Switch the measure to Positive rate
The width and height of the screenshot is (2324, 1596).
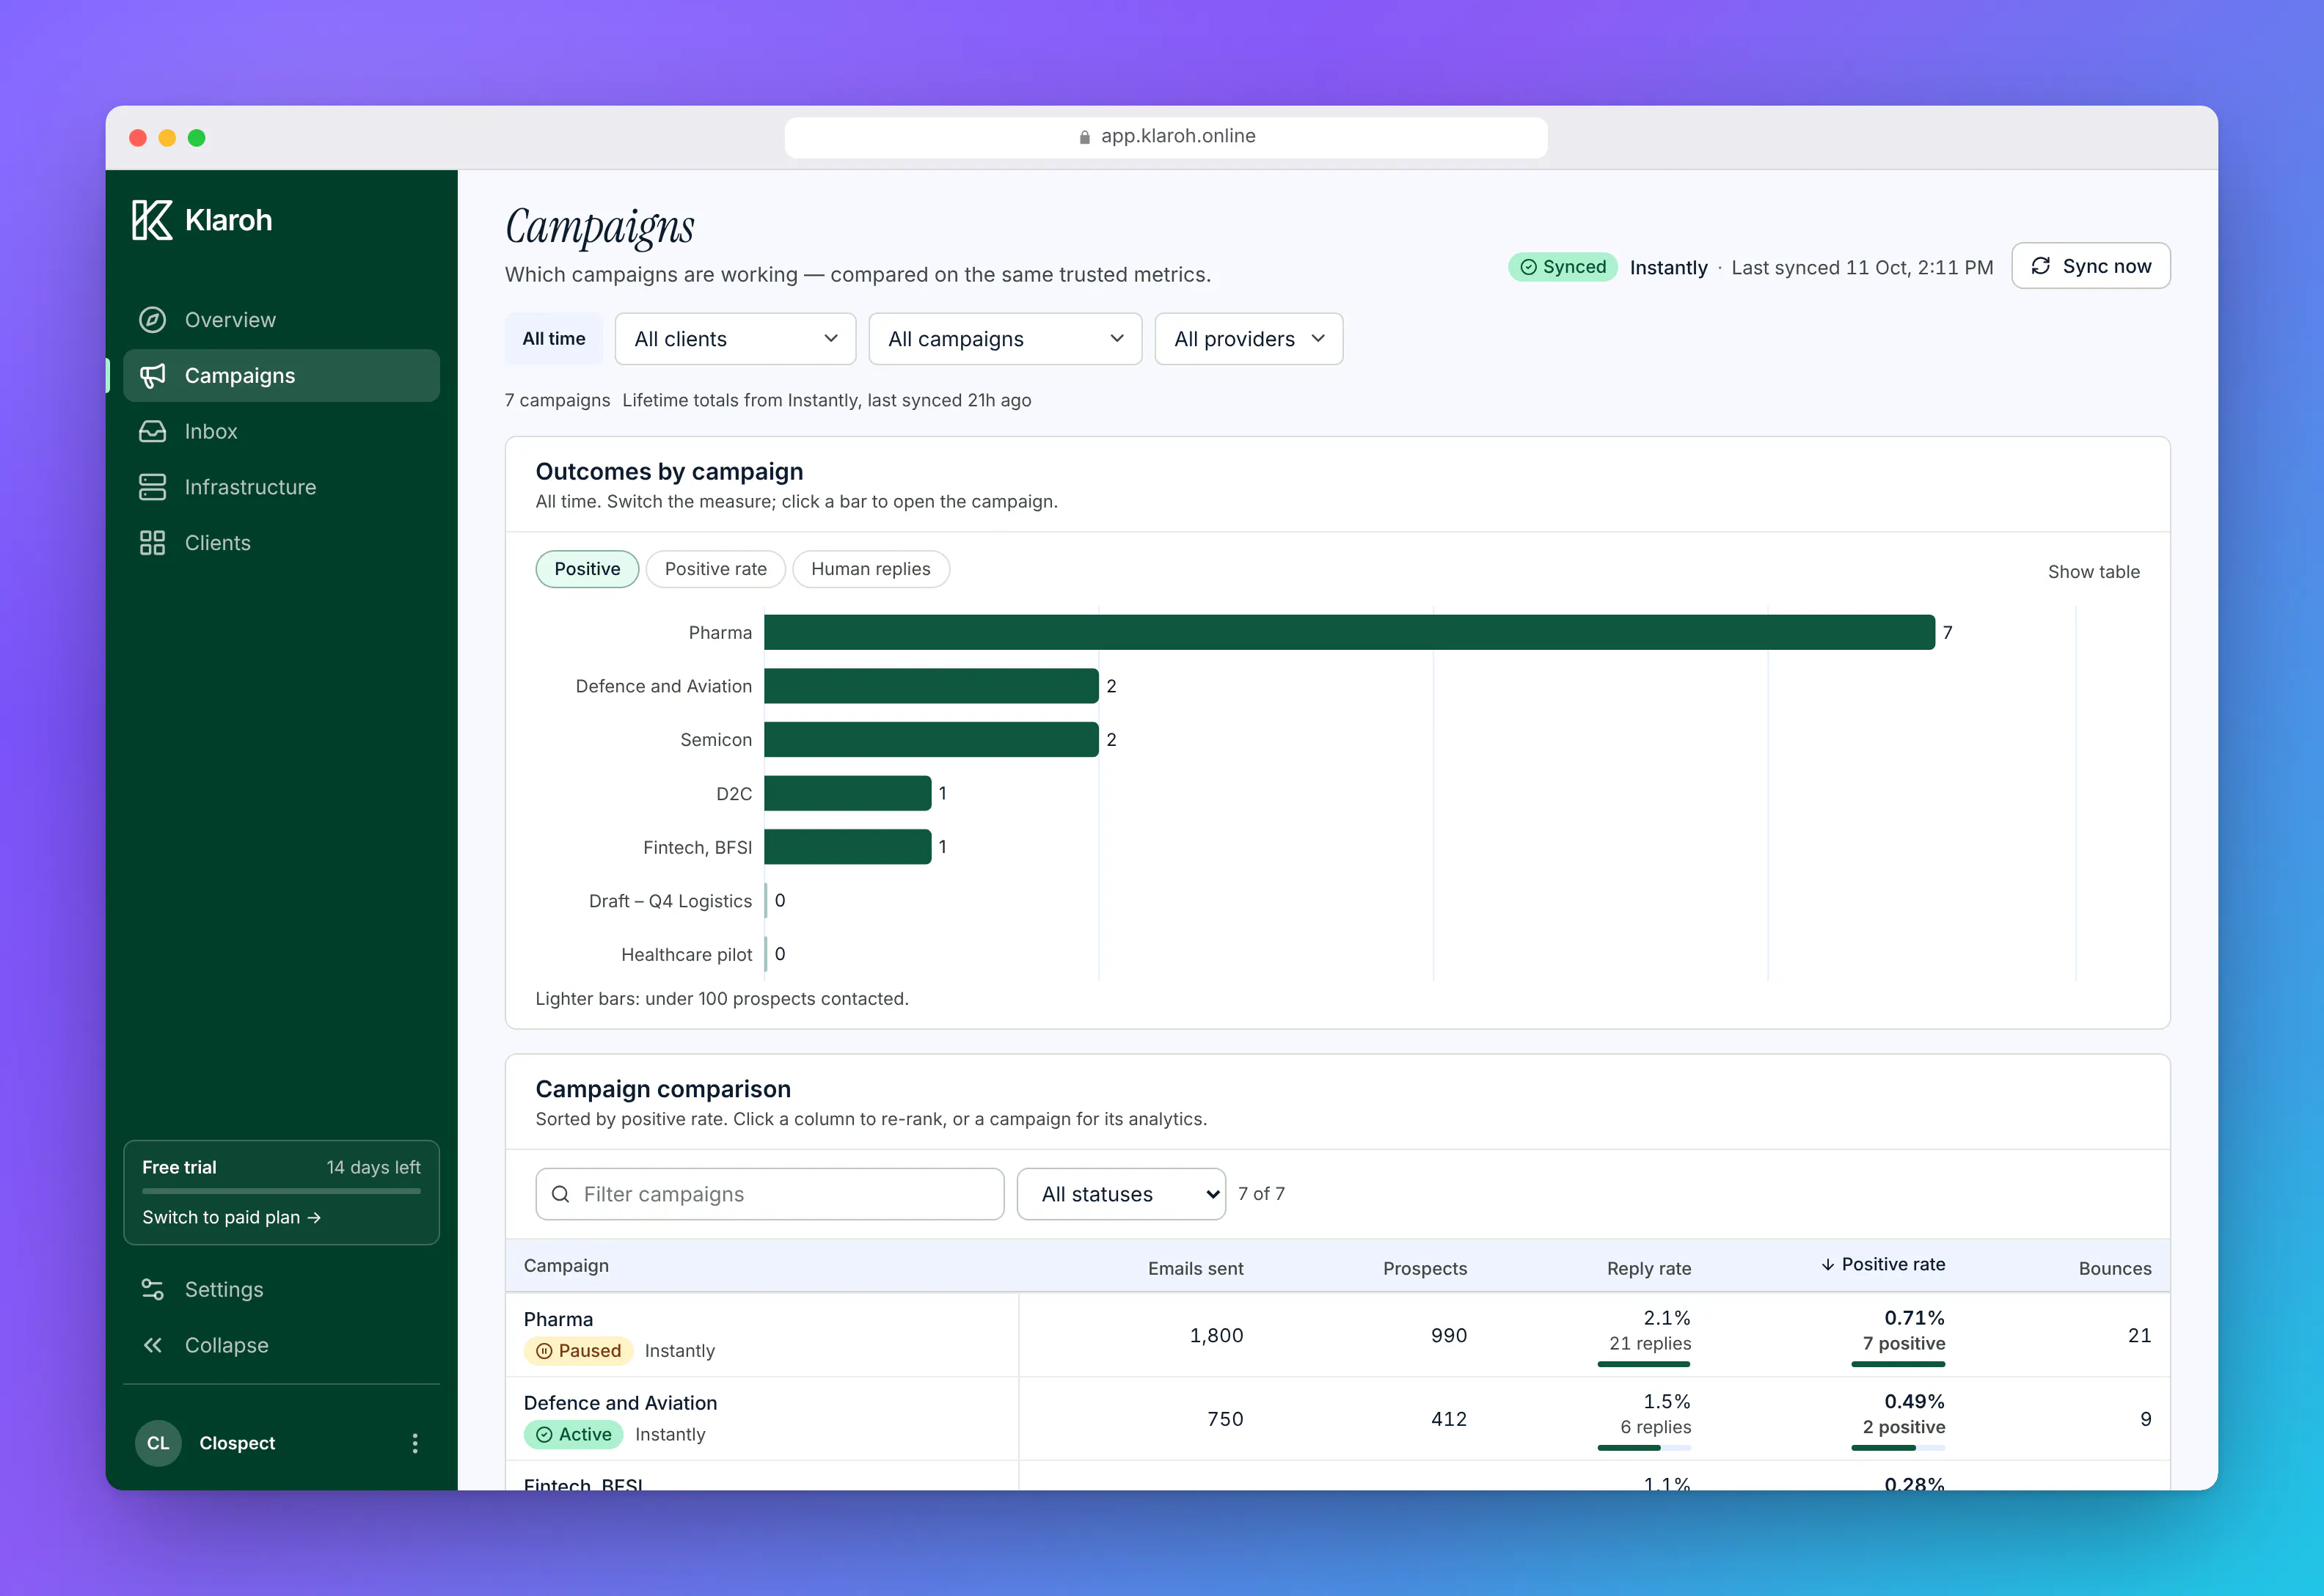716,569
